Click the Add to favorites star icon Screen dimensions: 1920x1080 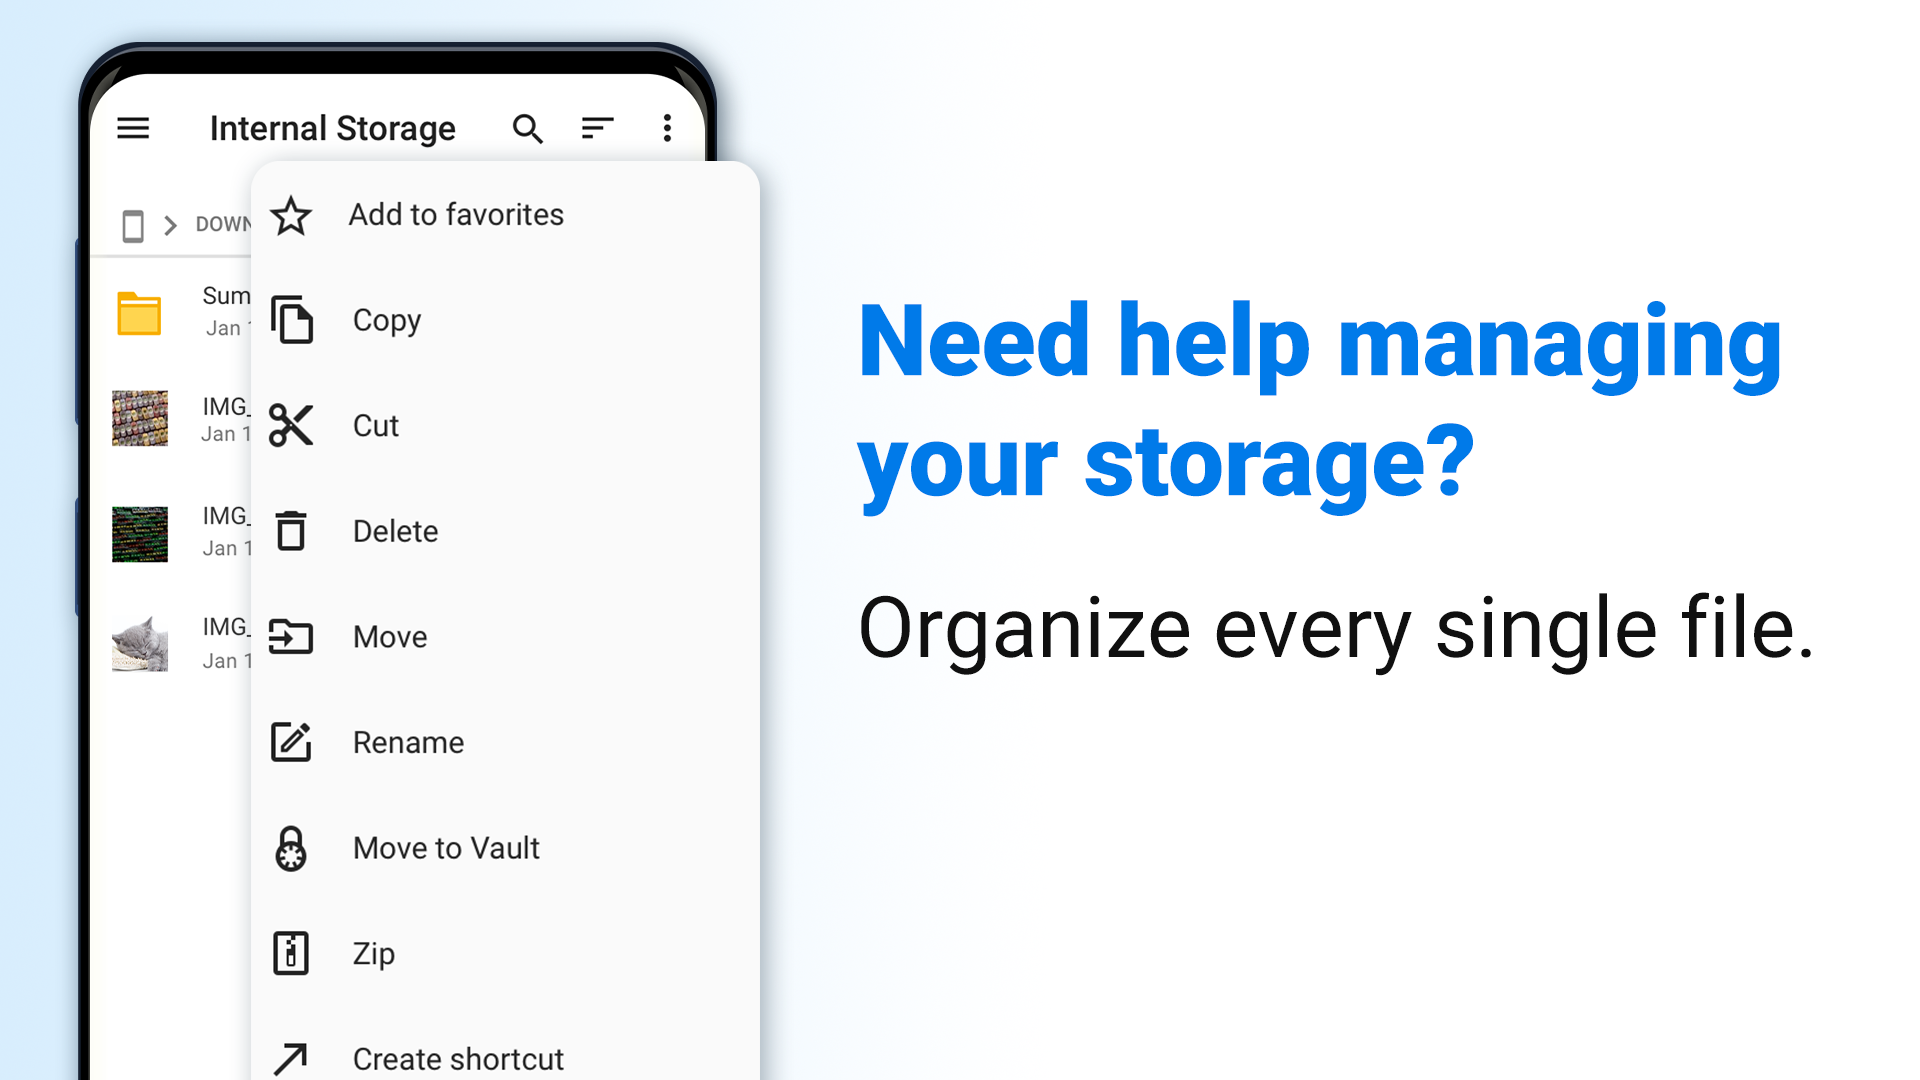click(290, 214)
